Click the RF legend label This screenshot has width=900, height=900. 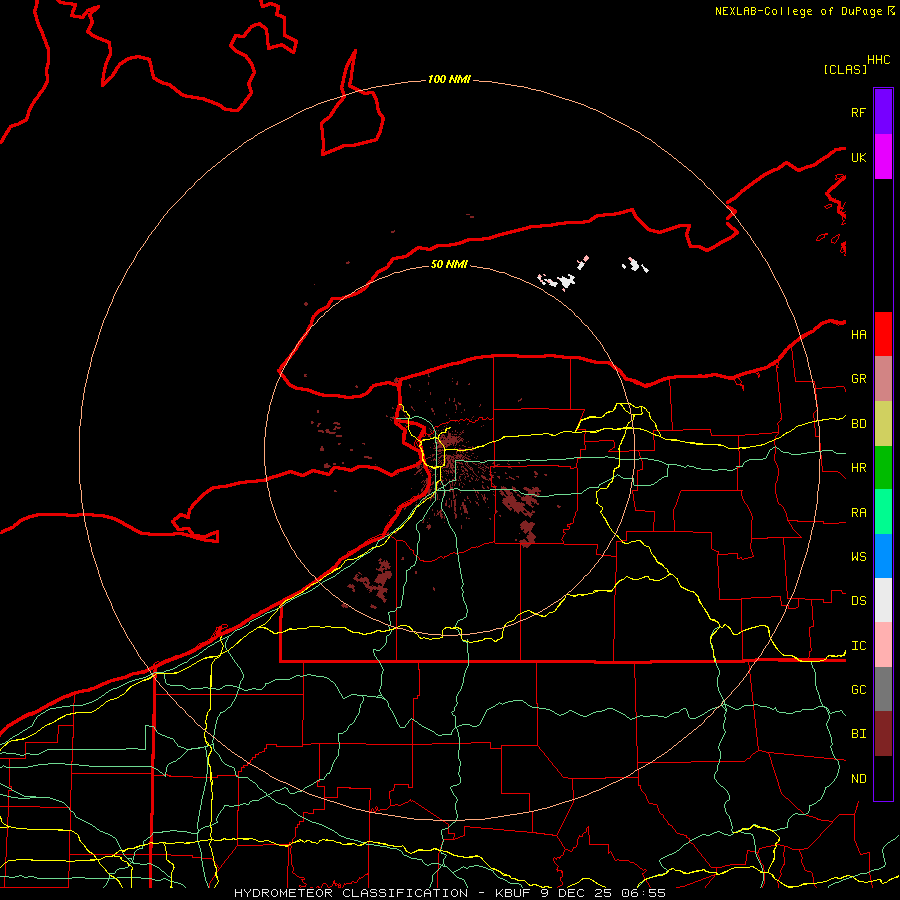(x=858, y=112)
